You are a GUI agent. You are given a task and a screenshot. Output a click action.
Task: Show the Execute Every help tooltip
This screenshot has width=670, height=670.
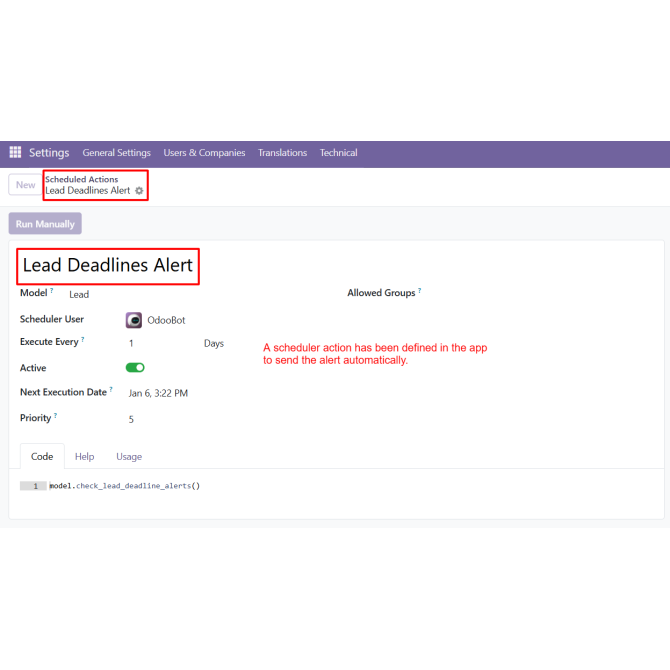point(83,340)
